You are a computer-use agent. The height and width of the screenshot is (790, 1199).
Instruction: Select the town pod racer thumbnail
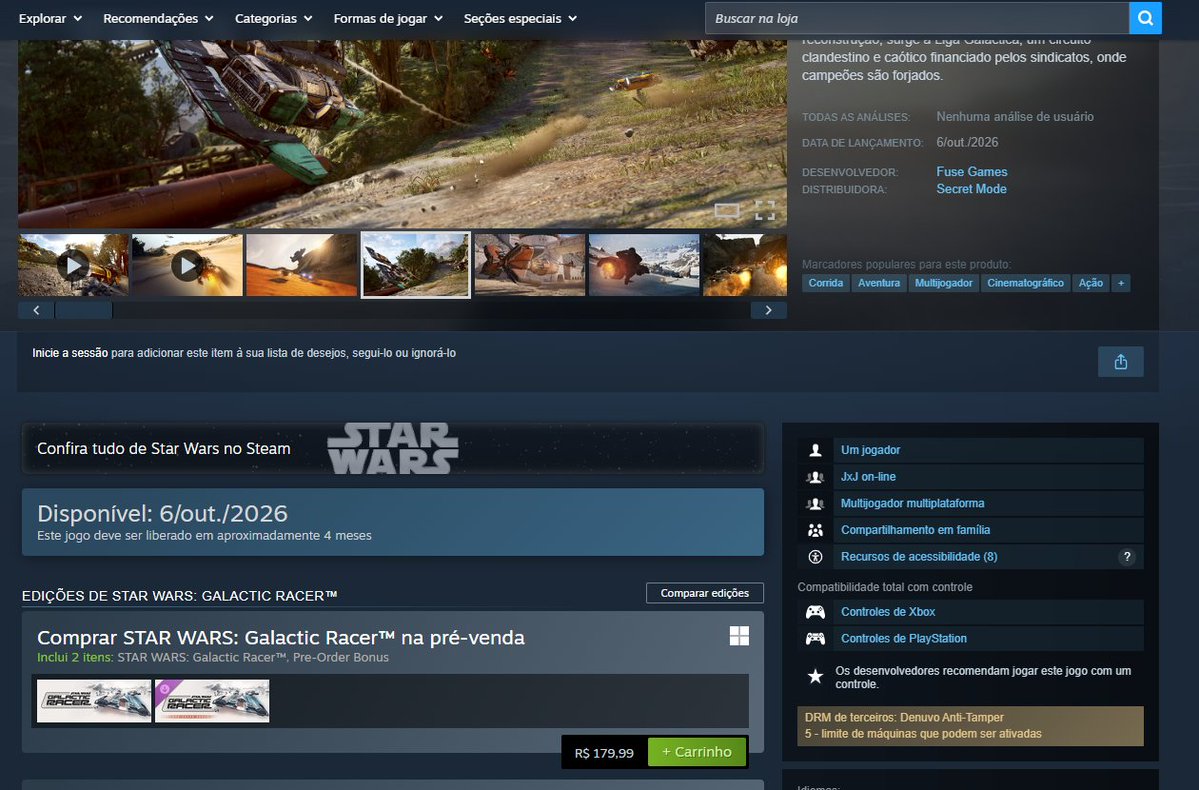tap(530, 265)
